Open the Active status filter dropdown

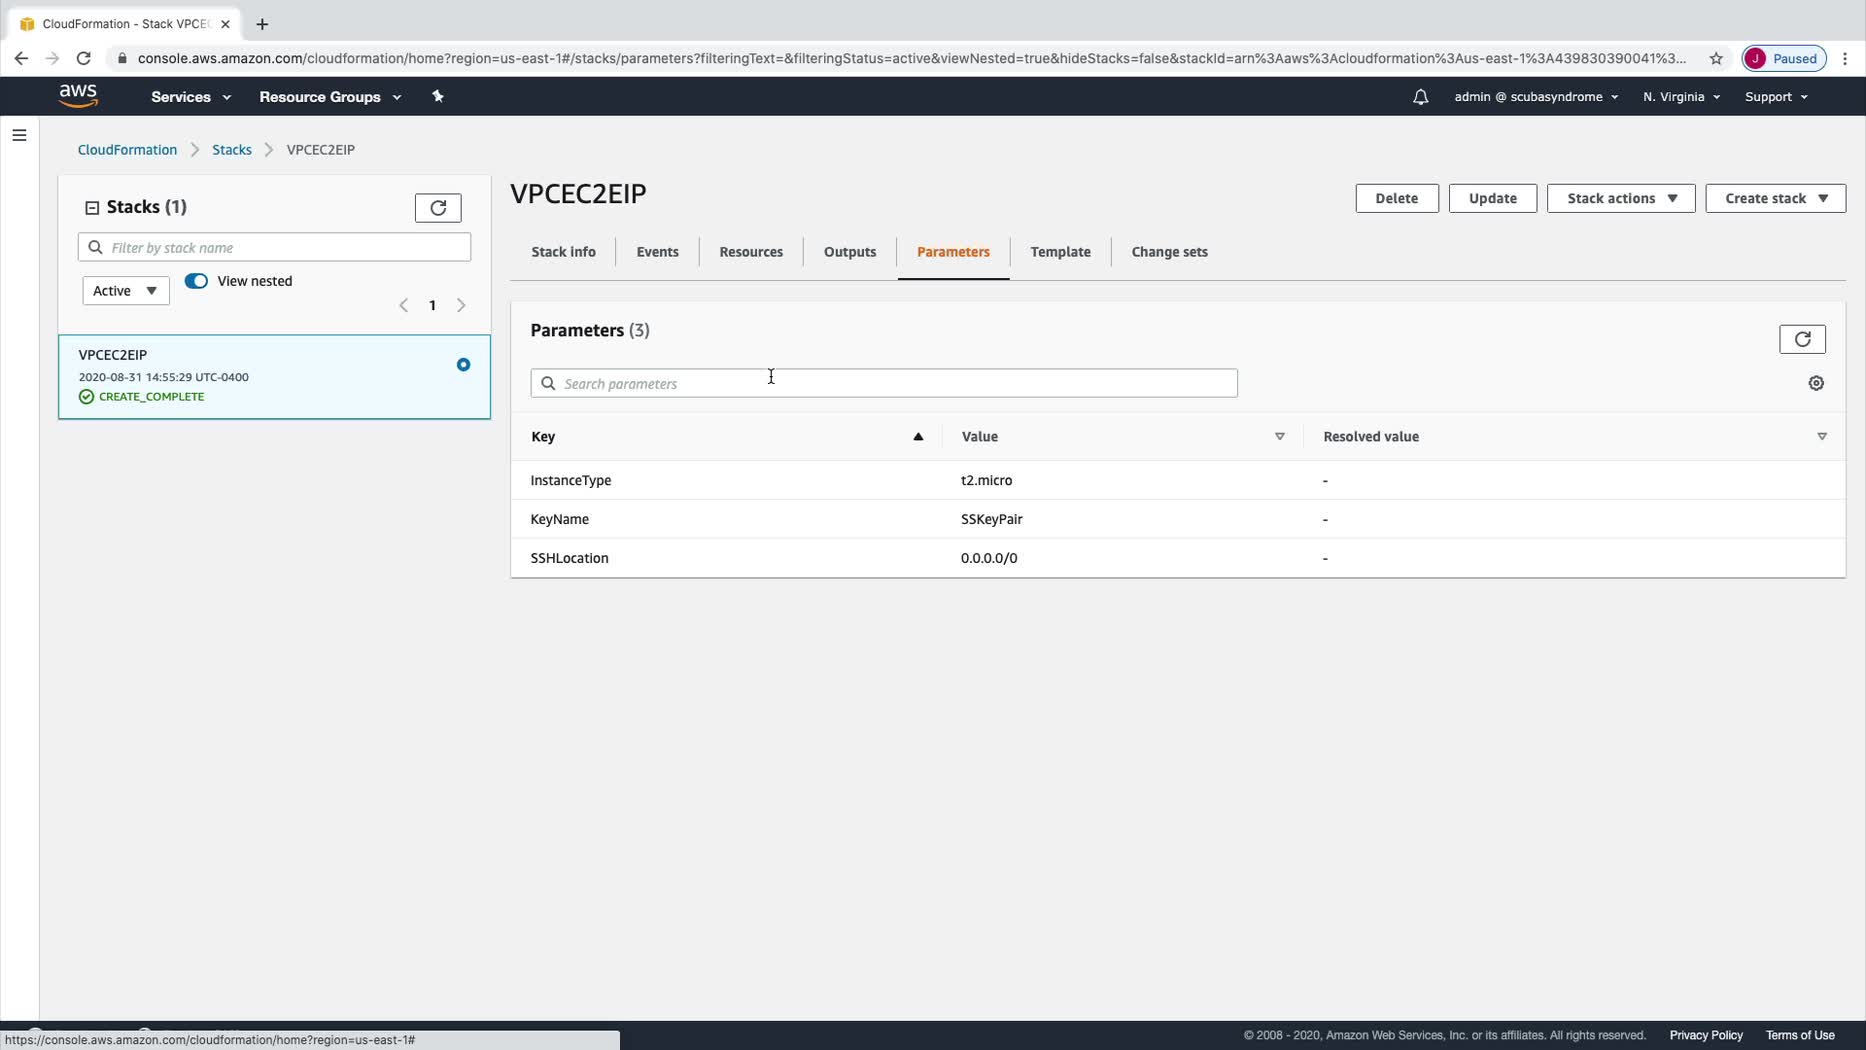pyautogui.click(x=126, y=291)
